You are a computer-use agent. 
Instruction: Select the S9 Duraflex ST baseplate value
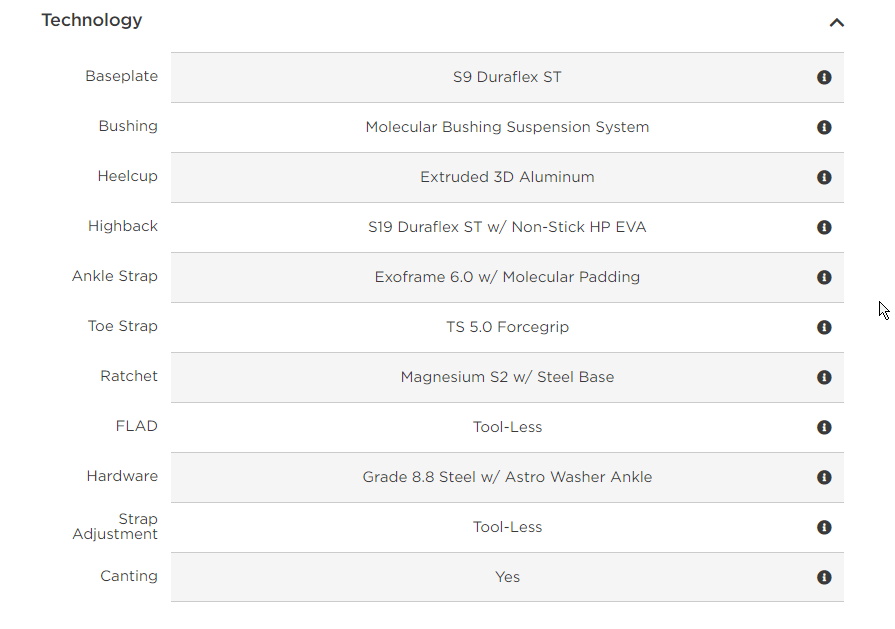pyautogui.click(x=507, y=77)
